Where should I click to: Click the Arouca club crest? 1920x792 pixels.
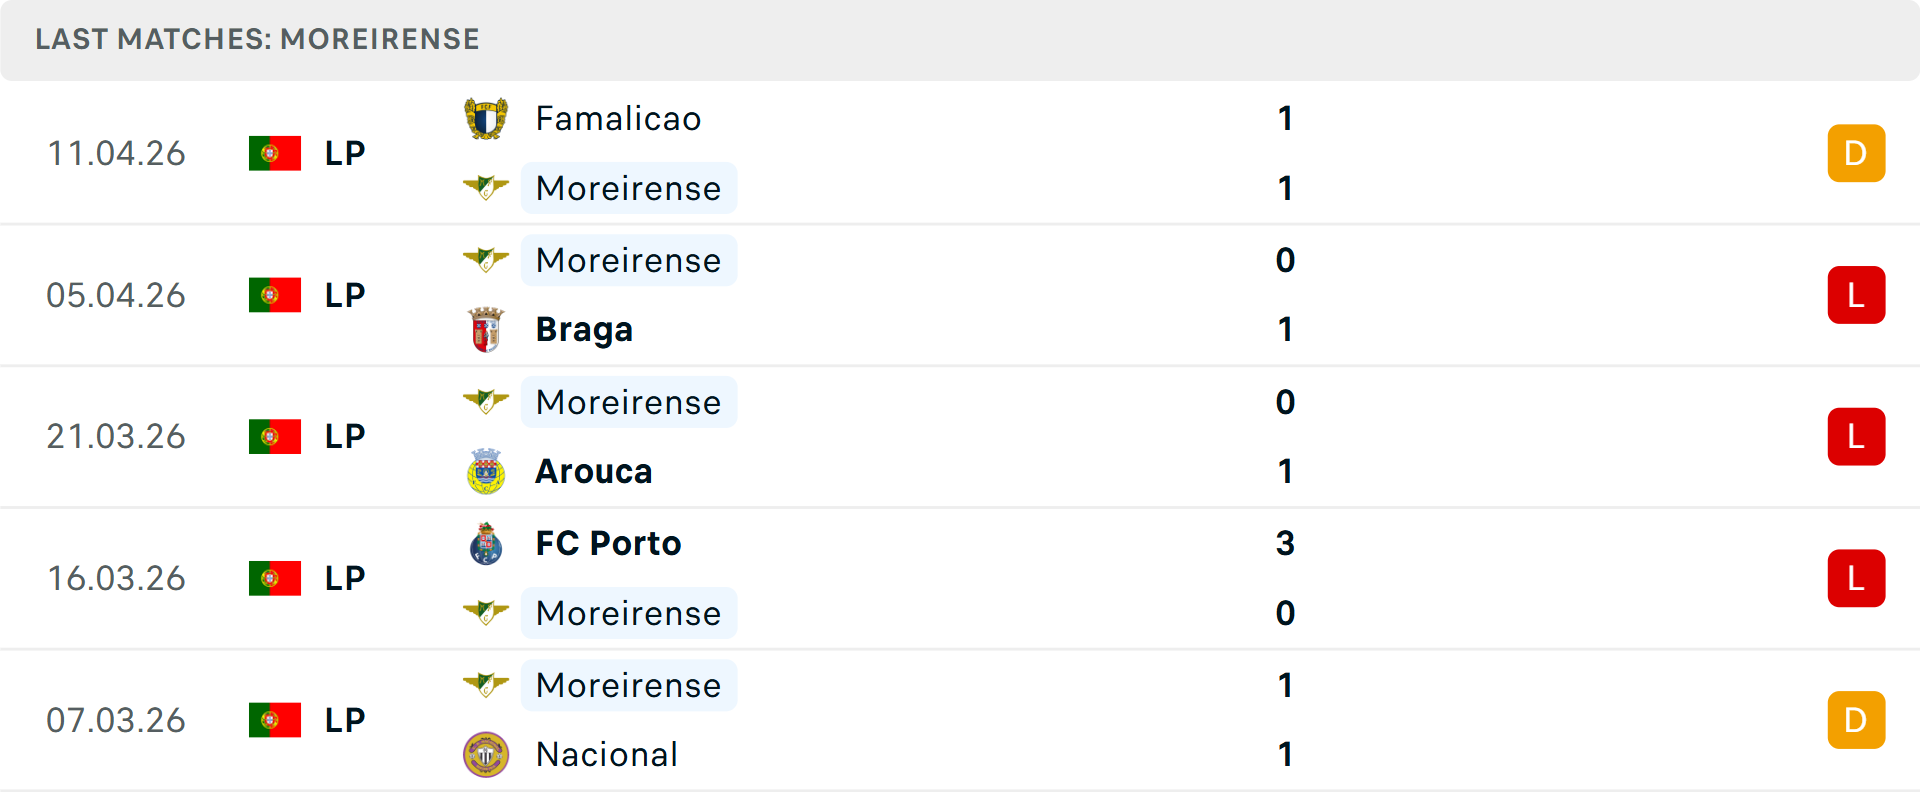coord(487,471)
